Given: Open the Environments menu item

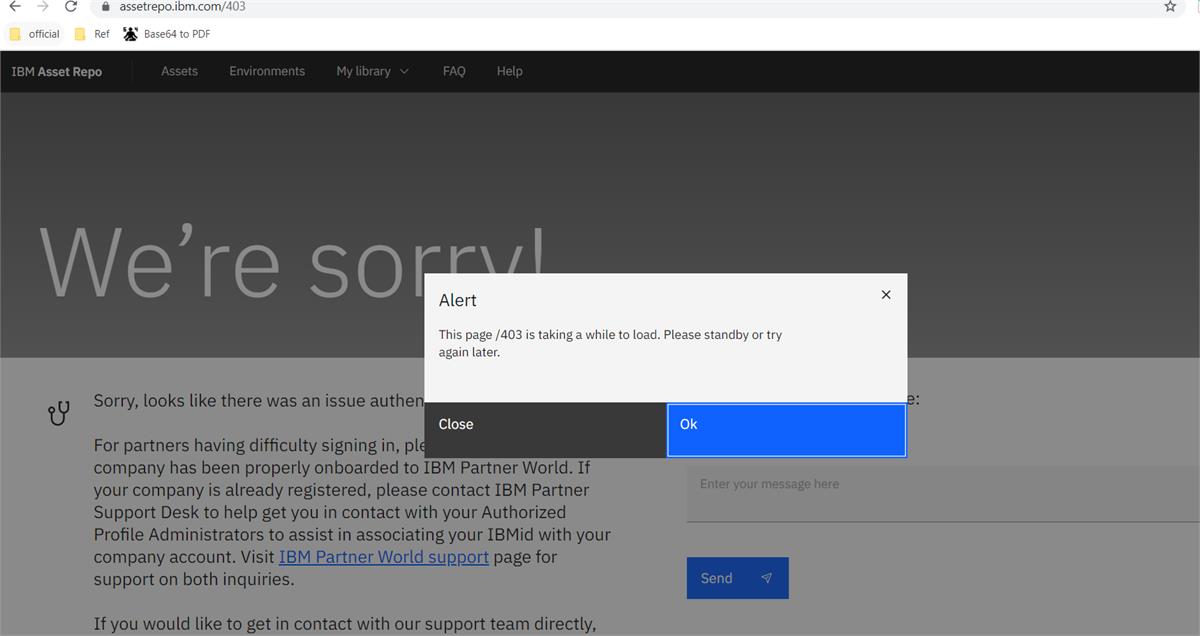Looking at the screenshot, I should pos(267,71).
